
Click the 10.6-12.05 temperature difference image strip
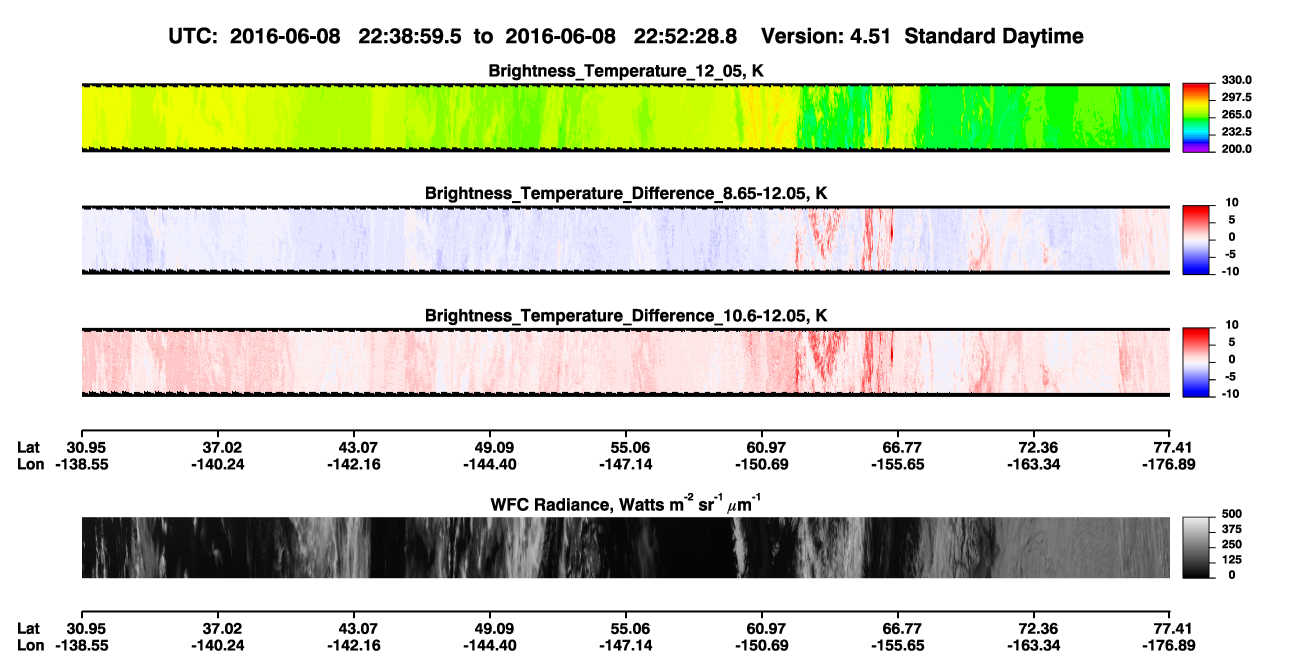(625, 362)
